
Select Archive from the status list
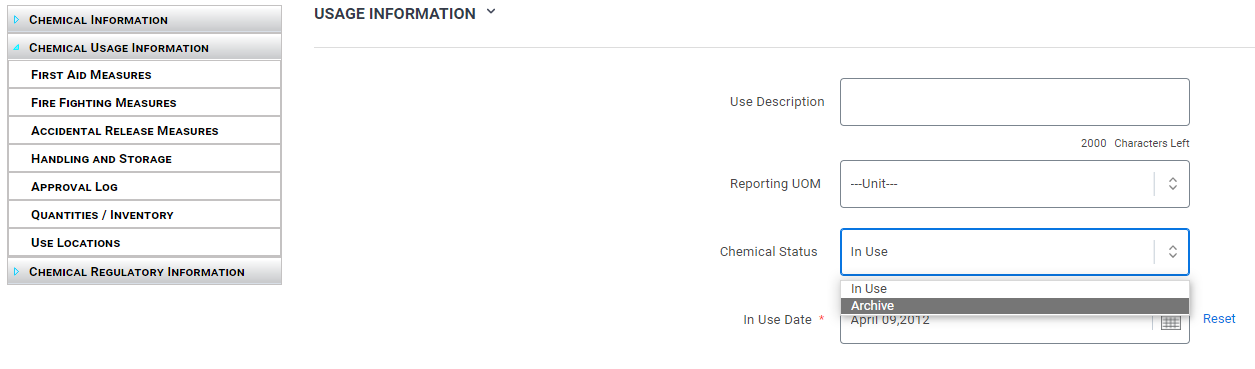(1015, 306)
